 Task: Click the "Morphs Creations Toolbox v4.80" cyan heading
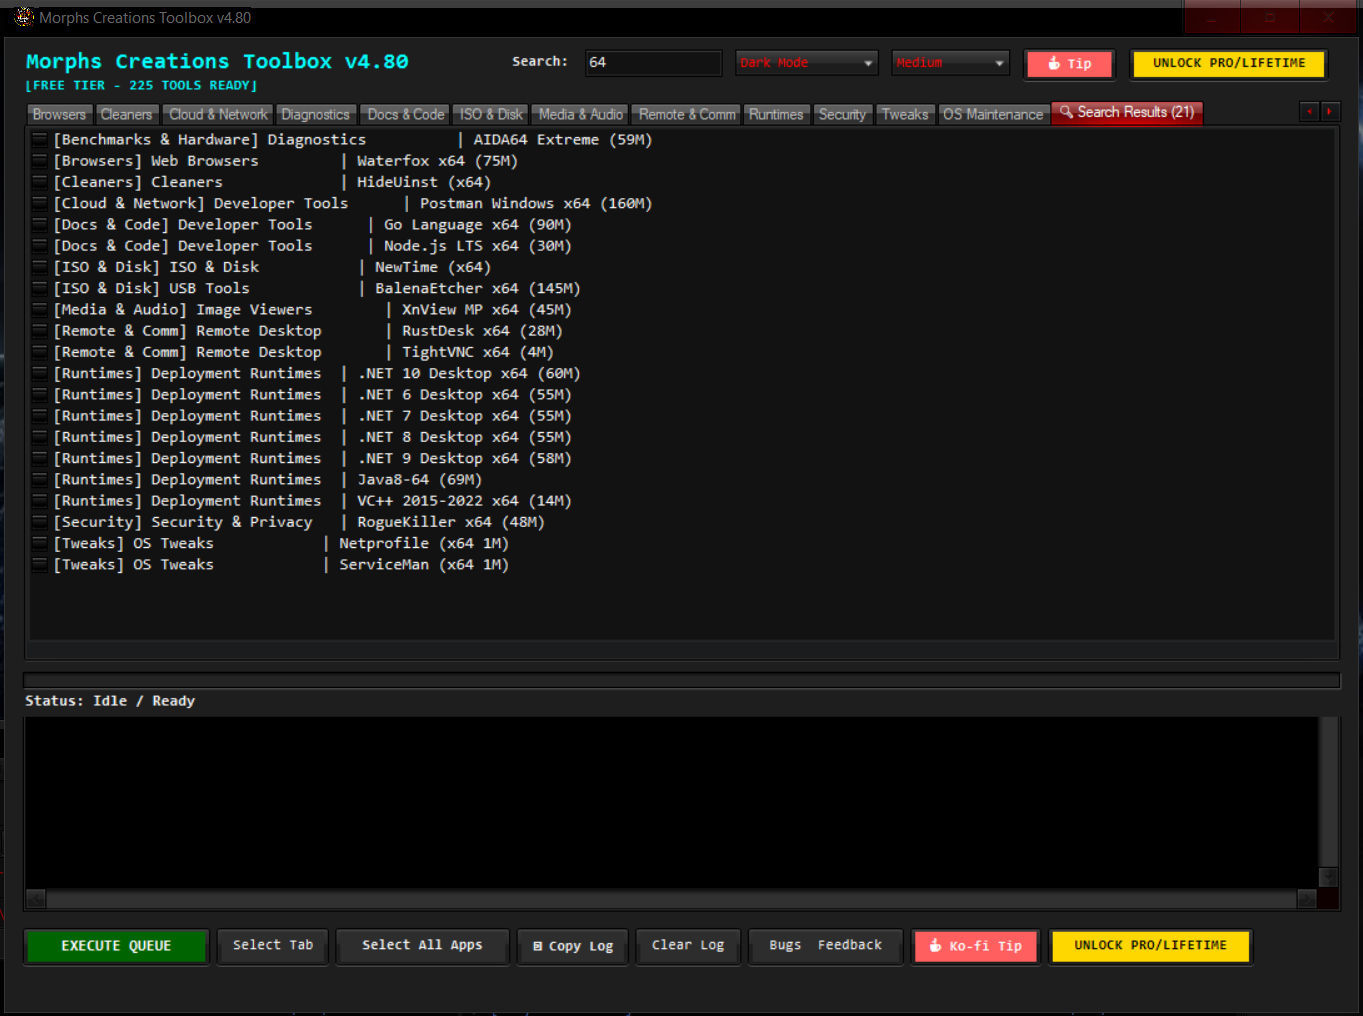[217, 62]
